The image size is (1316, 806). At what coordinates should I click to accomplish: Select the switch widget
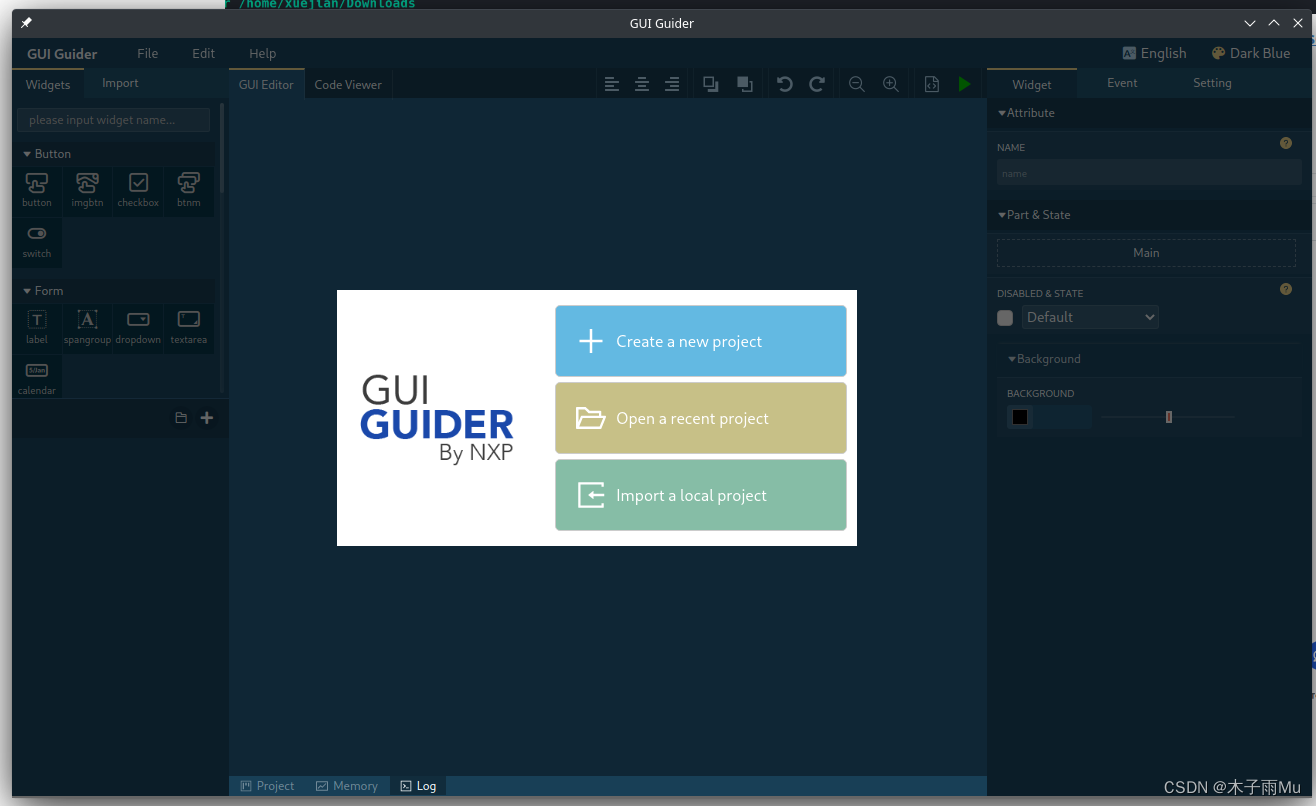[37, 242]
